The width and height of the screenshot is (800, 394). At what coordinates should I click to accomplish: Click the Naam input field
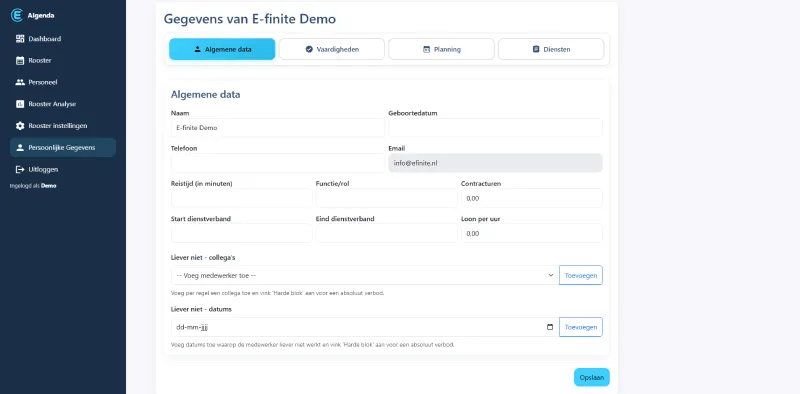pyautogui.click(x=278, y=128)
